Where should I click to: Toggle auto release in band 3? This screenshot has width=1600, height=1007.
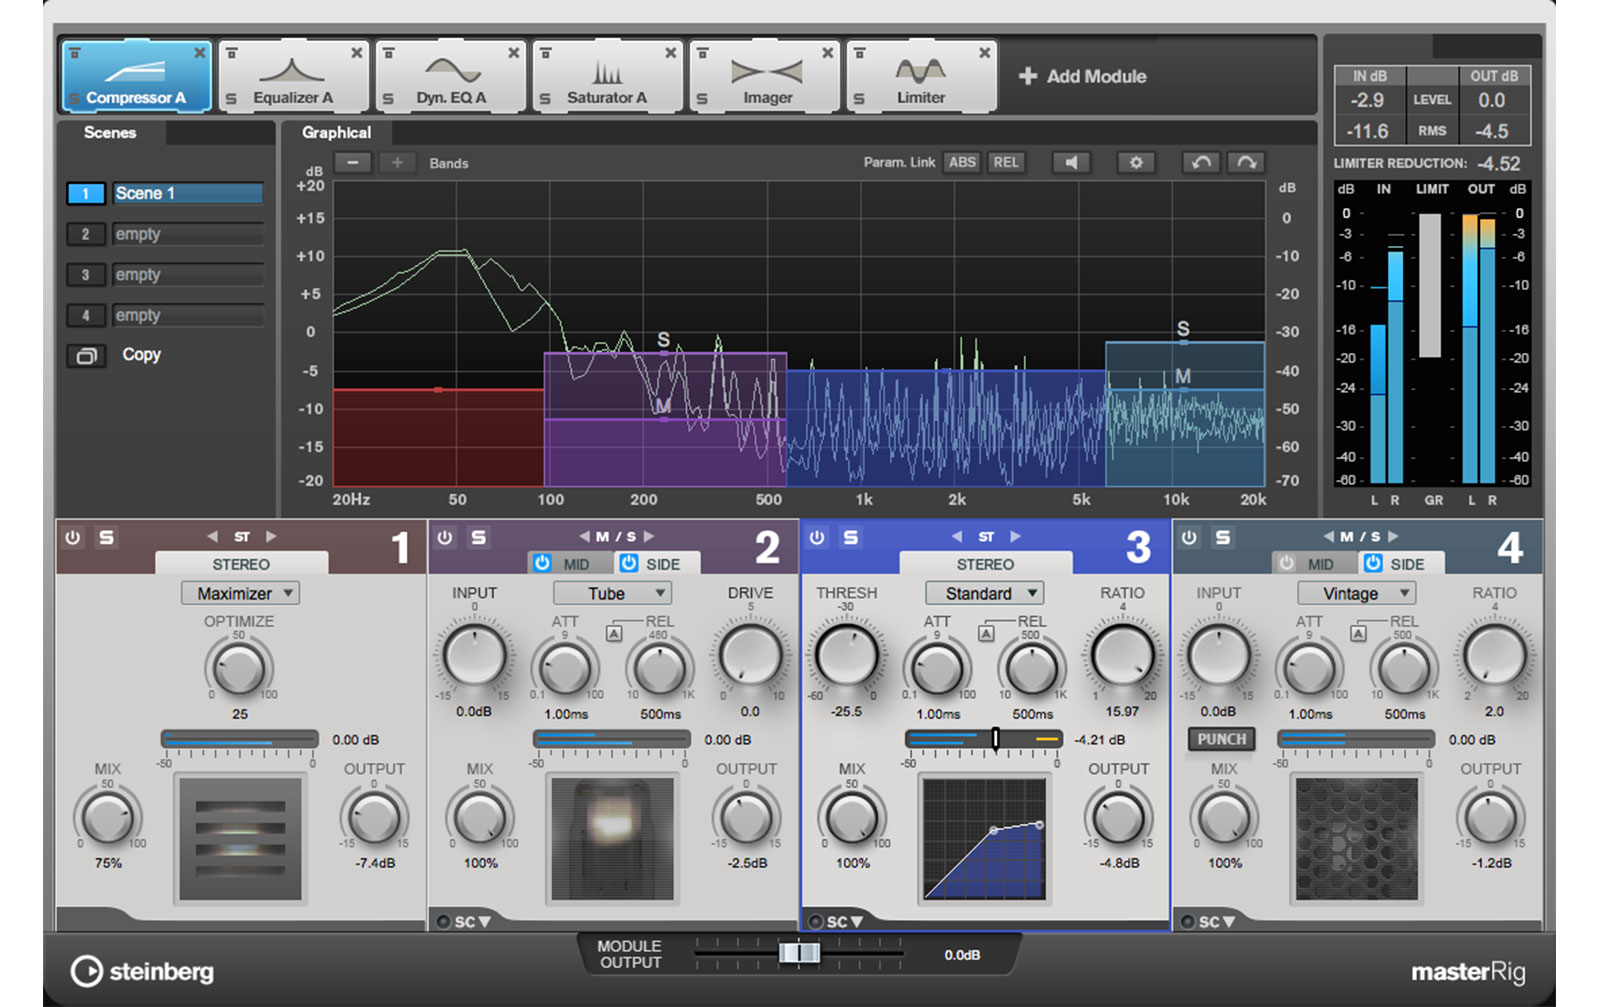[986, 633]
